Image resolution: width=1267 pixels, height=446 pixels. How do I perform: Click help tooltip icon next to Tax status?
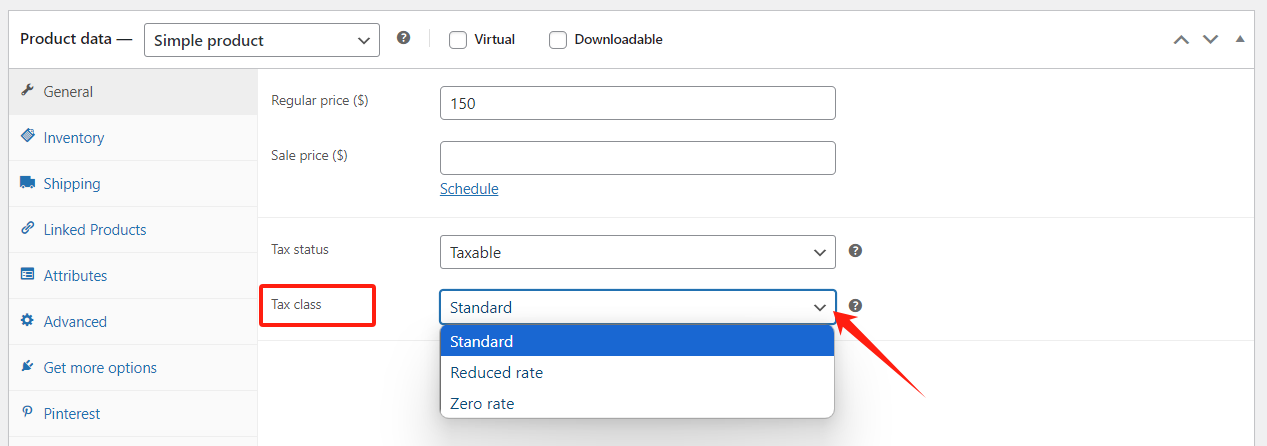pyautogui.click(x=855, y=251)
